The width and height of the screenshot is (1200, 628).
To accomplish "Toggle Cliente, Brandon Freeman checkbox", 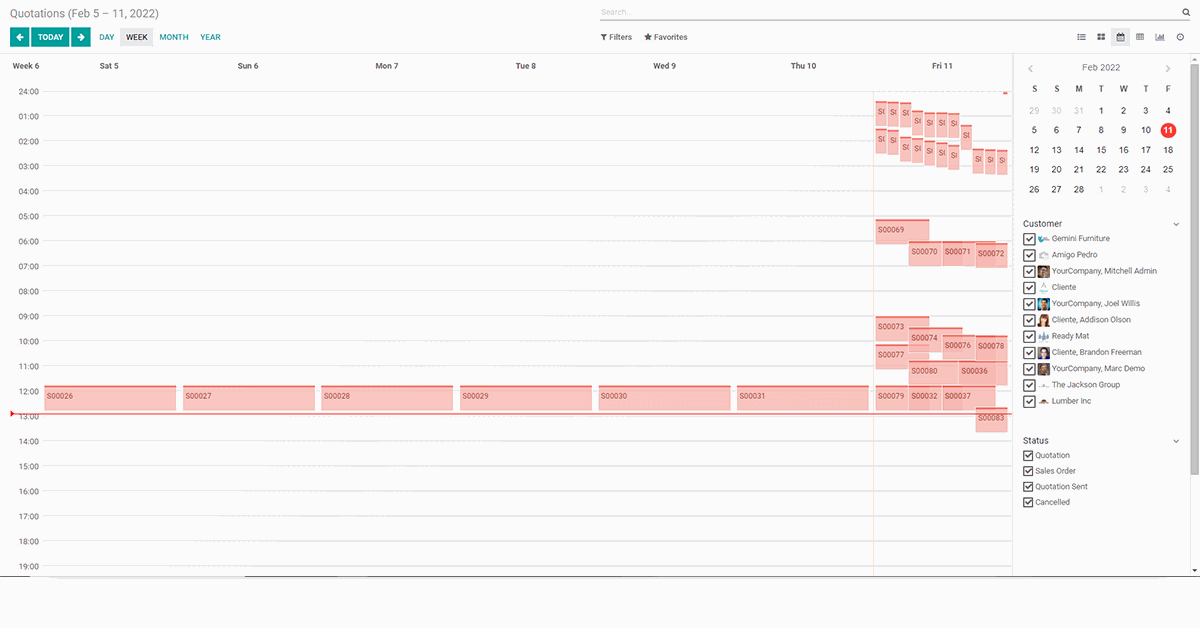I will [x=1029, y=352].
